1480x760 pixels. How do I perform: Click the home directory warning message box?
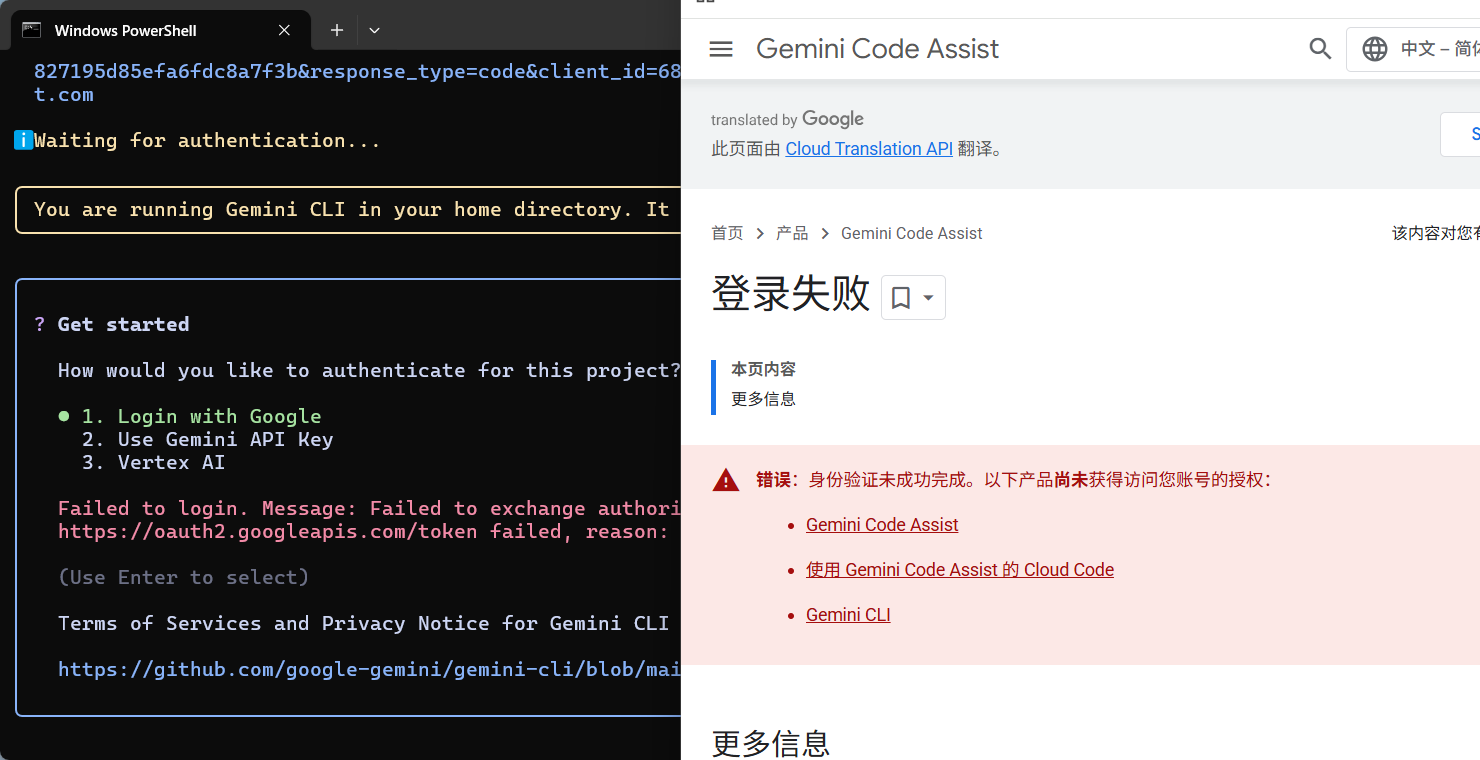[x=348, y=210]
